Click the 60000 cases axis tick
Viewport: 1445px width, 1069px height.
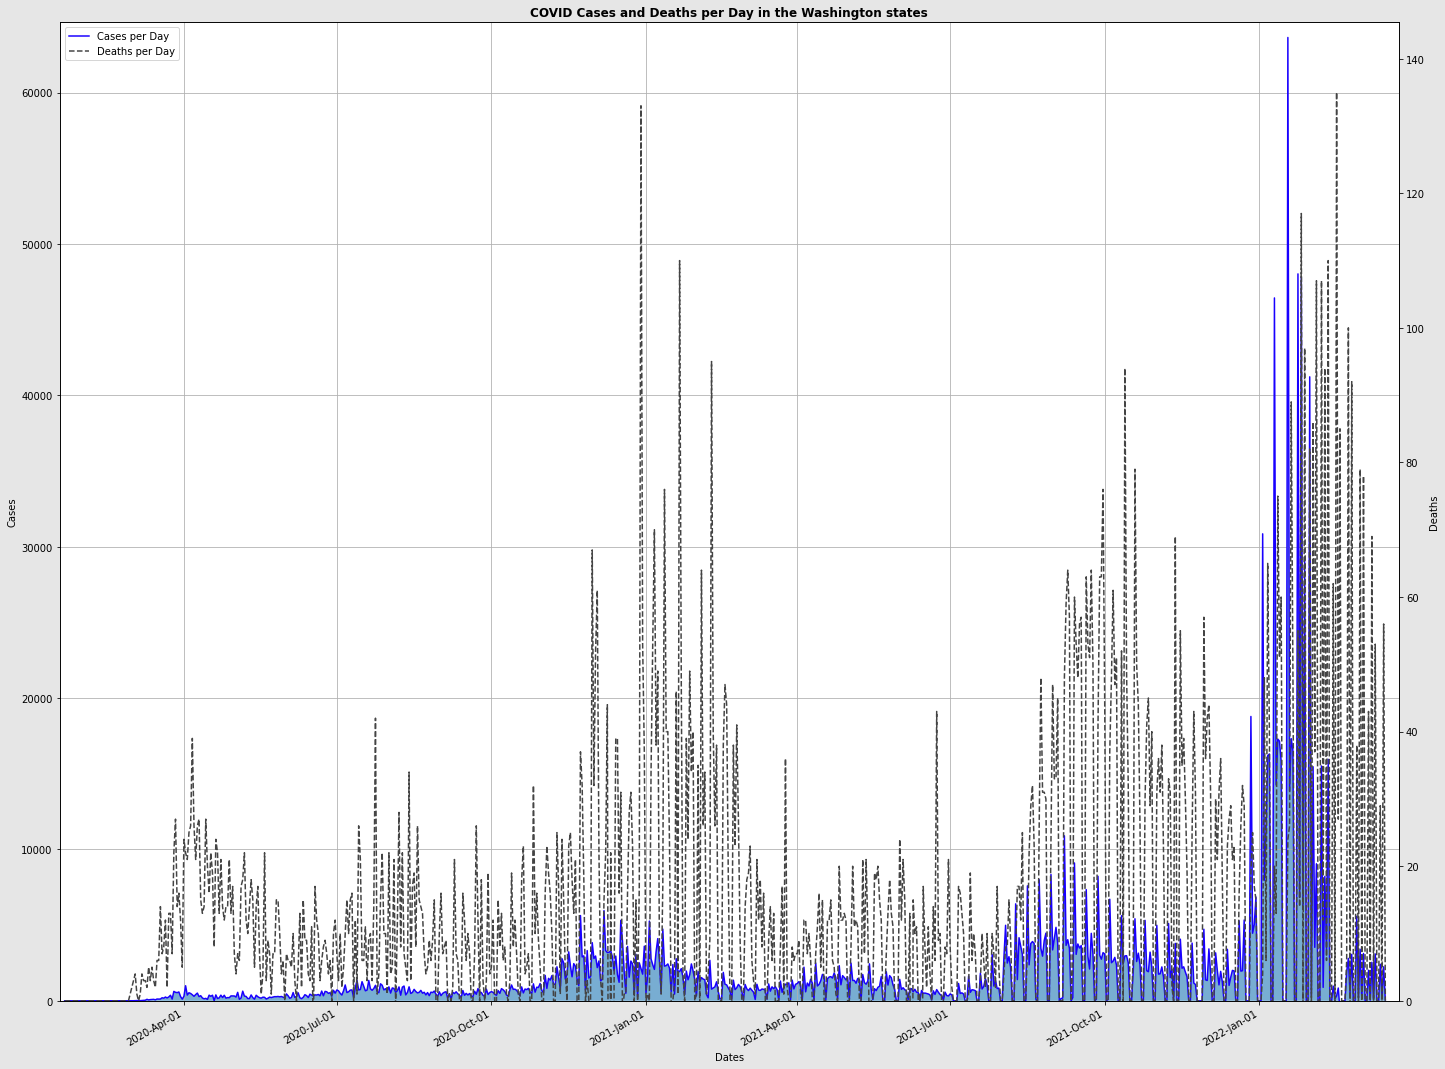tap(38, 94)
